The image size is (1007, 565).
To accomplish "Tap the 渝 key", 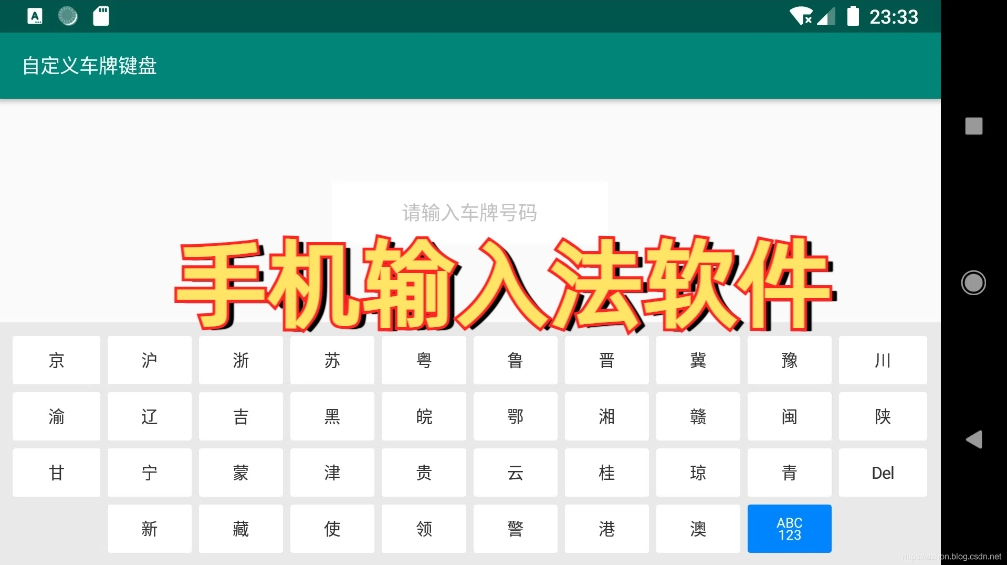I will [x=56, y=416].
